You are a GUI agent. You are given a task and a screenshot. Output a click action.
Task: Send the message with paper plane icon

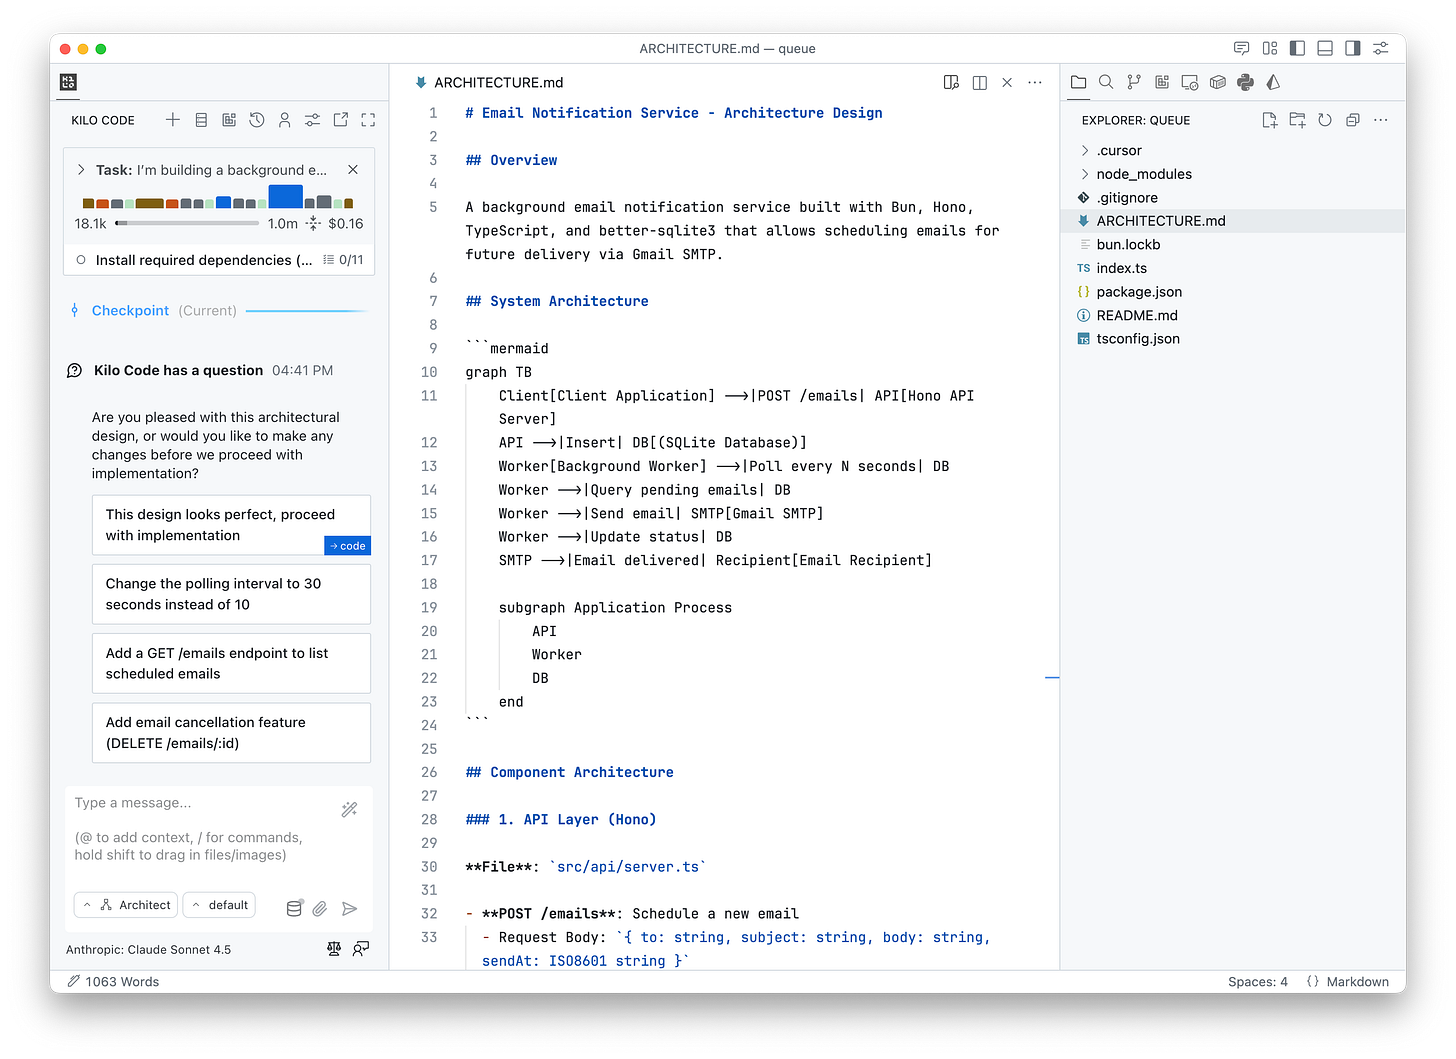pyautogui.click(x=349, y=909)
